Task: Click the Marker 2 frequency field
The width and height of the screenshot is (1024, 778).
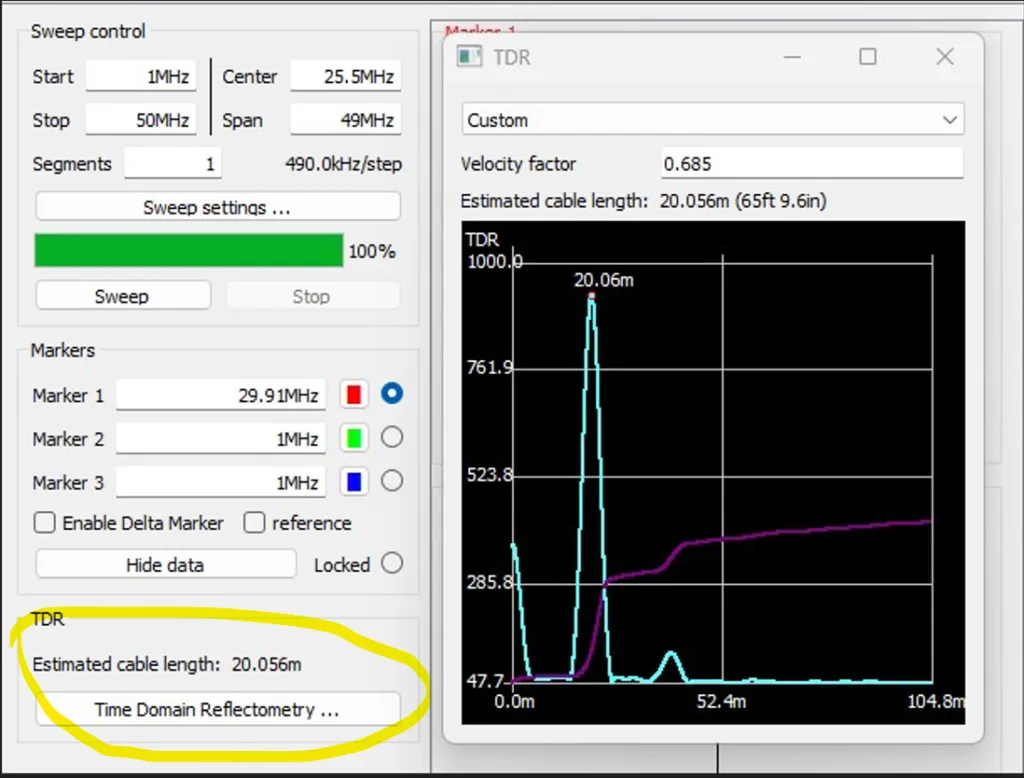Action: tap(221, 439)
